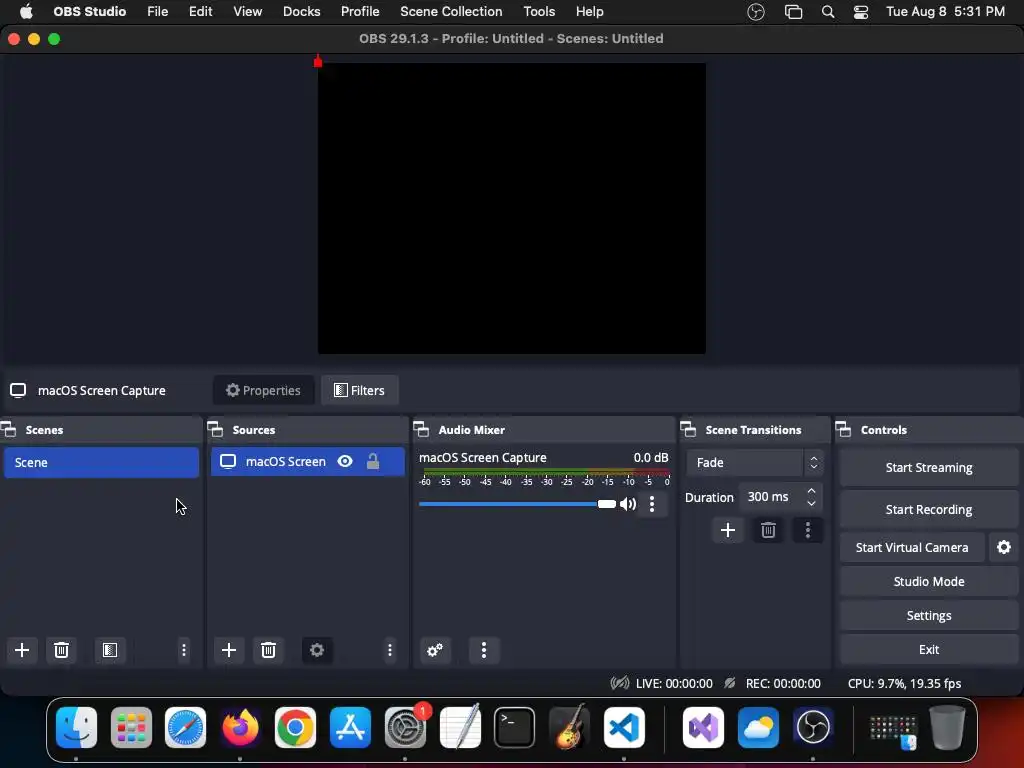
Task: Open advanced audio properties gears icon
Action: pos(435,650)
